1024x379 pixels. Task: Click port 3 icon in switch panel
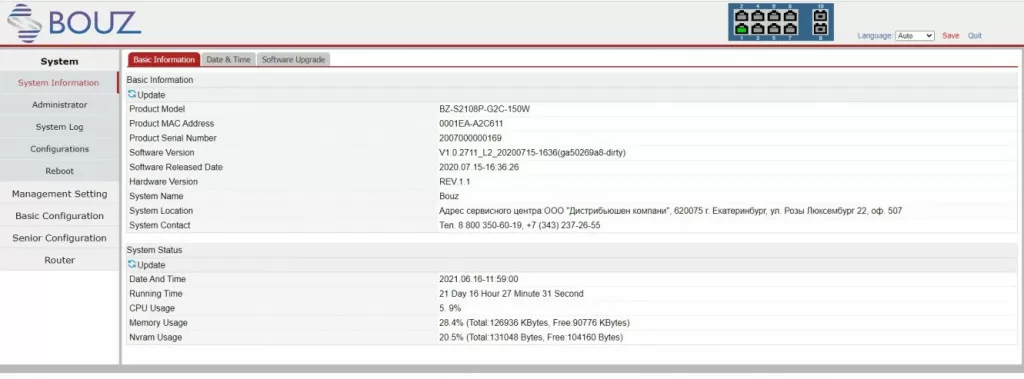[758, 29]
